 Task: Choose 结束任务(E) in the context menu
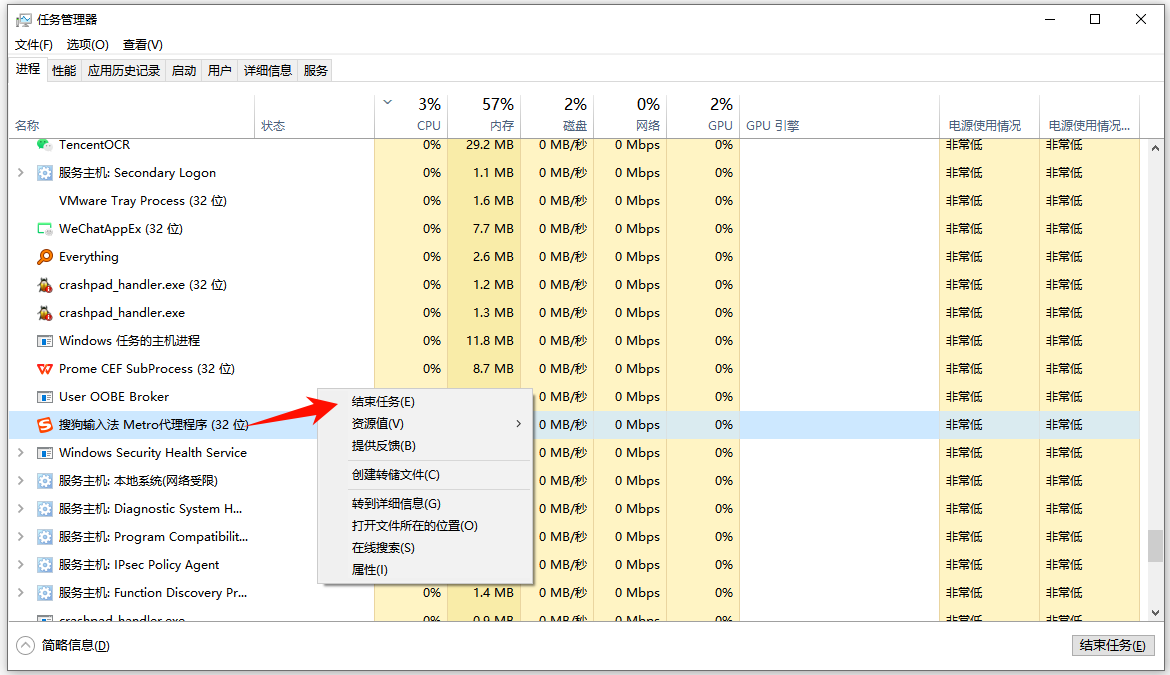(x=383, y=402)
